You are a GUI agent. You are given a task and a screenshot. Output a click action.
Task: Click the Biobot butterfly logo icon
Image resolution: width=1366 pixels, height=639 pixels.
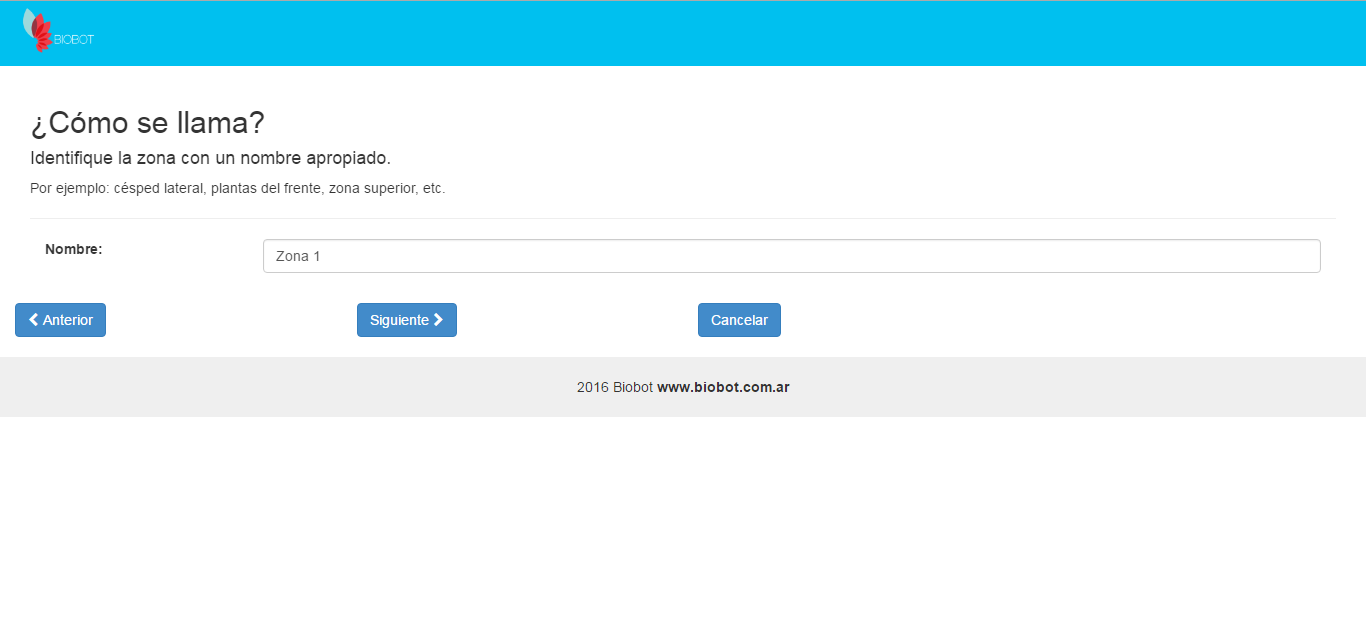(38, 29)
